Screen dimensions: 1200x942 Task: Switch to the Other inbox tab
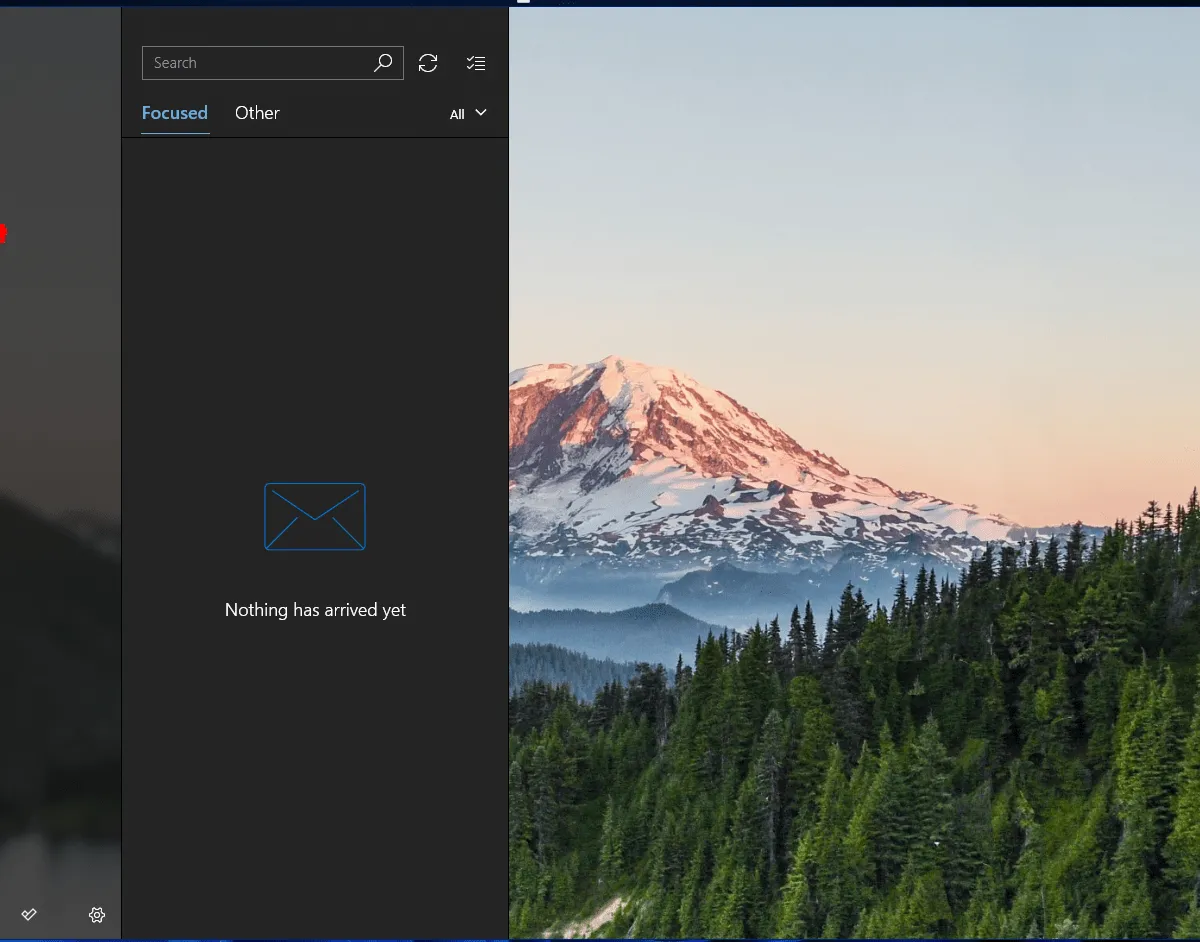(x=257, y=113)
